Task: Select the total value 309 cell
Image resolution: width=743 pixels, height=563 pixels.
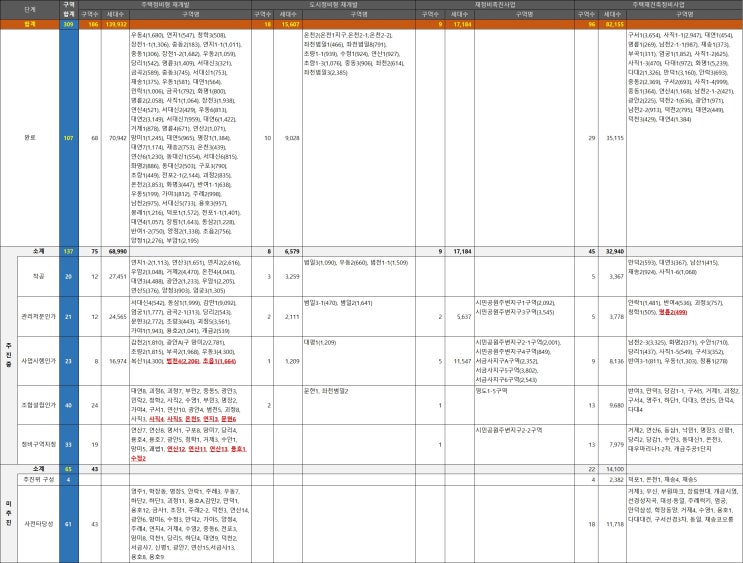Action: point(69,24)
